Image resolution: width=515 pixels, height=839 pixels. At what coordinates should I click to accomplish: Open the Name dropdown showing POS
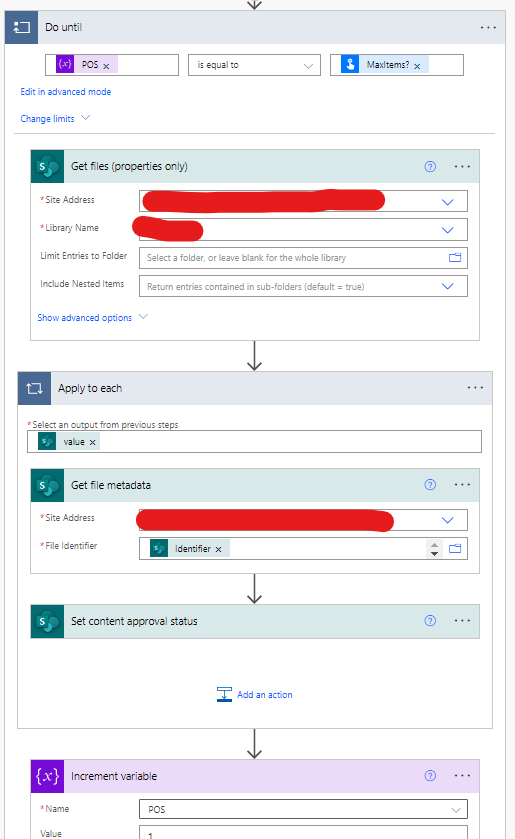[x=303, y=810]
